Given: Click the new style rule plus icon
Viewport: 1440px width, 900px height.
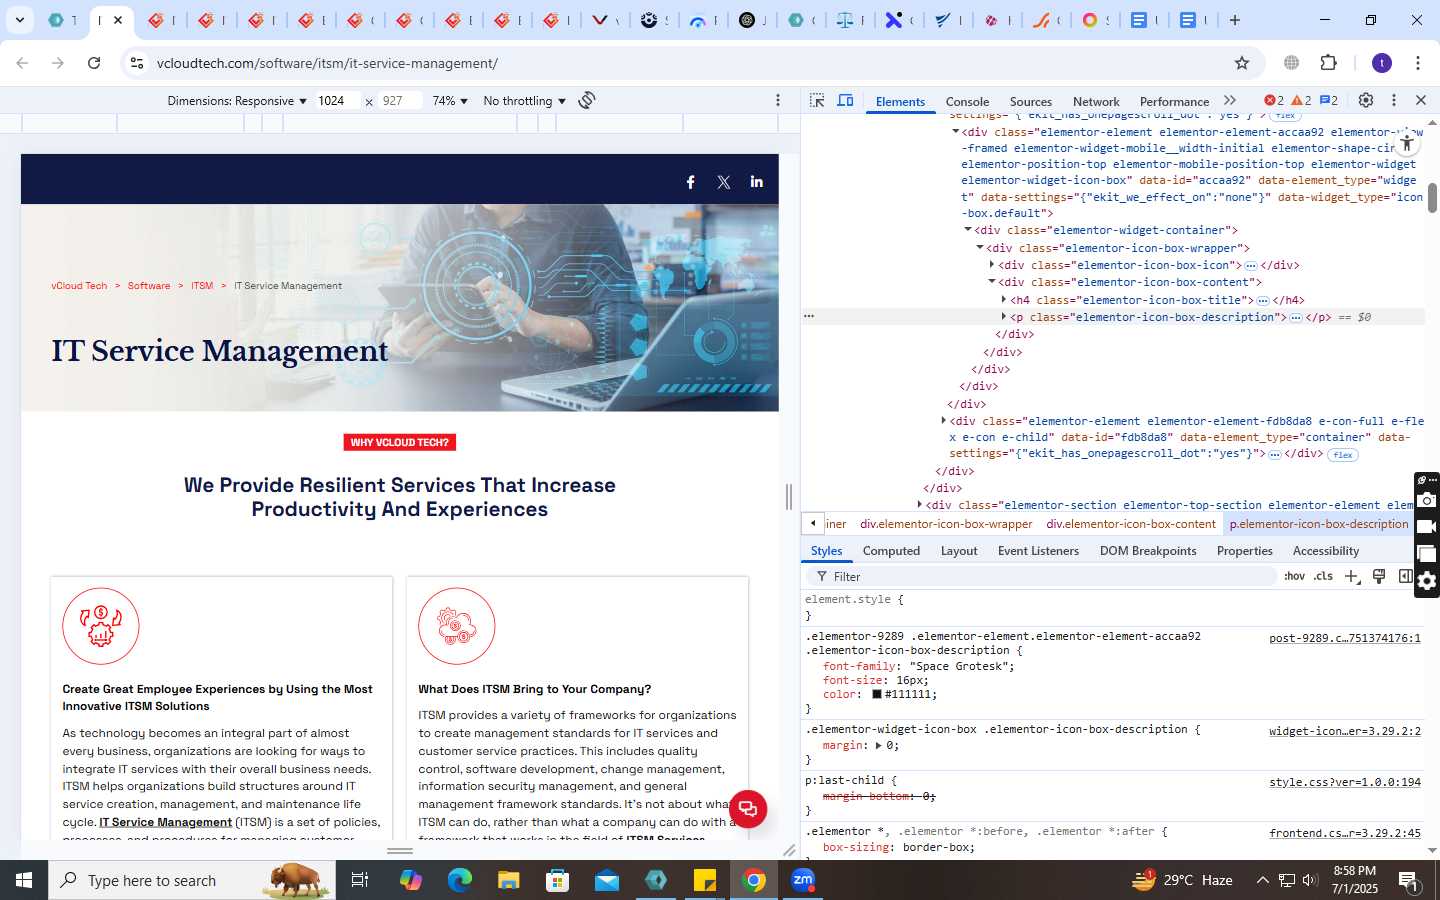Looking at the screenshot, I should [x=1352, y=577].
